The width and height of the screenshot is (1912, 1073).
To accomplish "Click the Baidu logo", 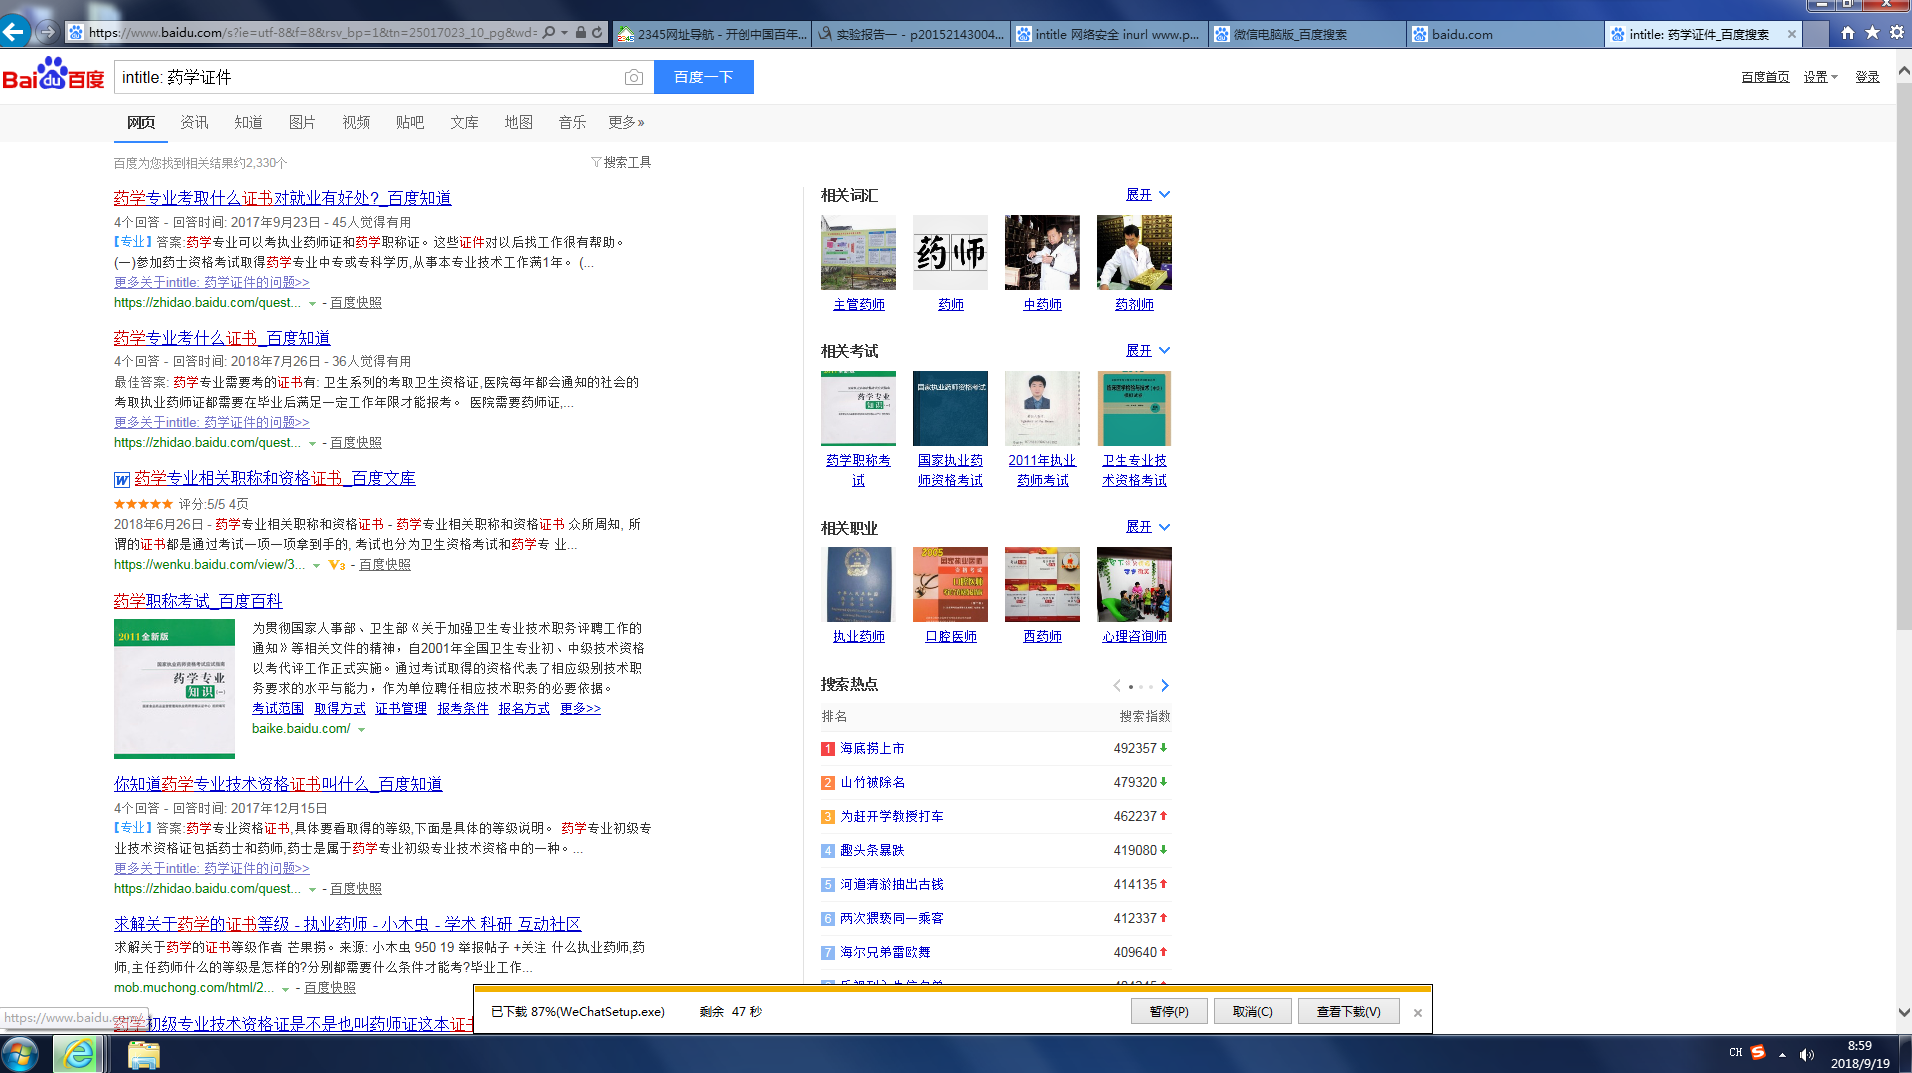I will coord(53,75).
